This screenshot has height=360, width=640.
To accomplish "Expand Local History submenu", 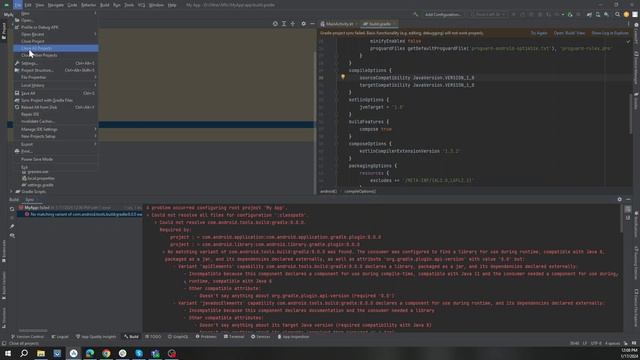I will click(x=56, y=85).
